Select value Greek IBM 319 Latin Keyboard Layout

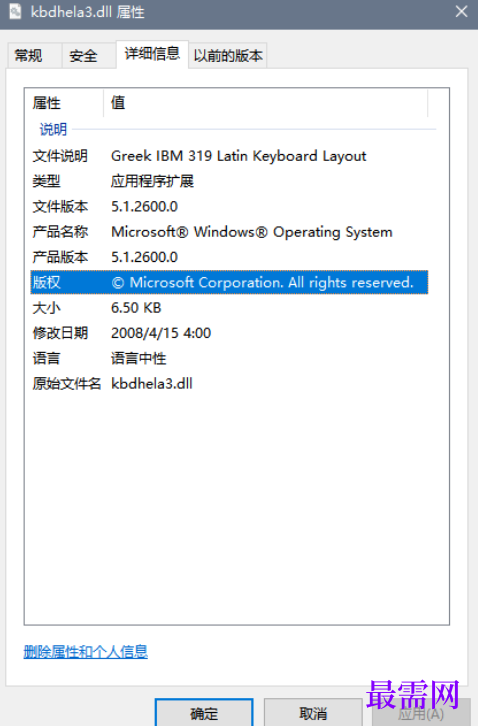tap(239, 156)
